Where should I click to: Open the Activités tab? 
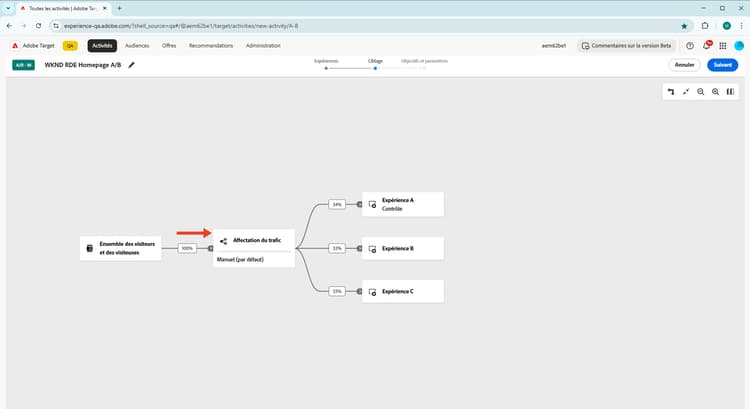pos(102,45)
